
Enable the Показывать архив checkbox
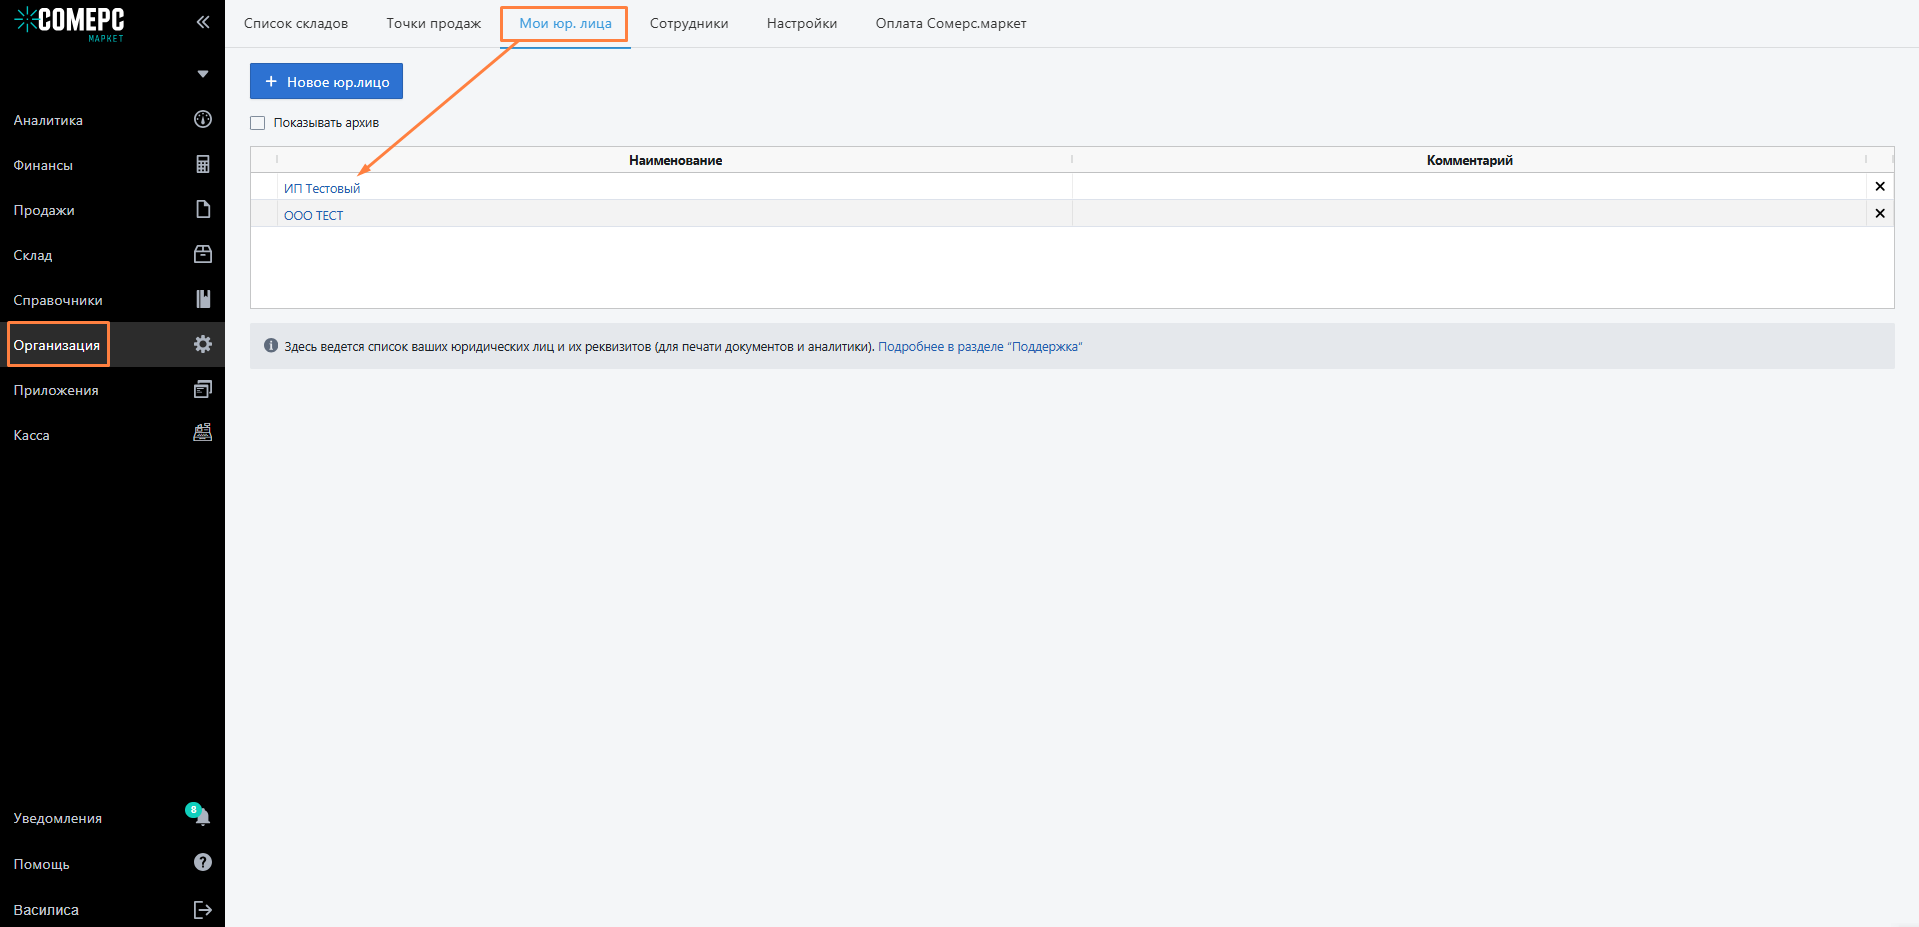258,123
